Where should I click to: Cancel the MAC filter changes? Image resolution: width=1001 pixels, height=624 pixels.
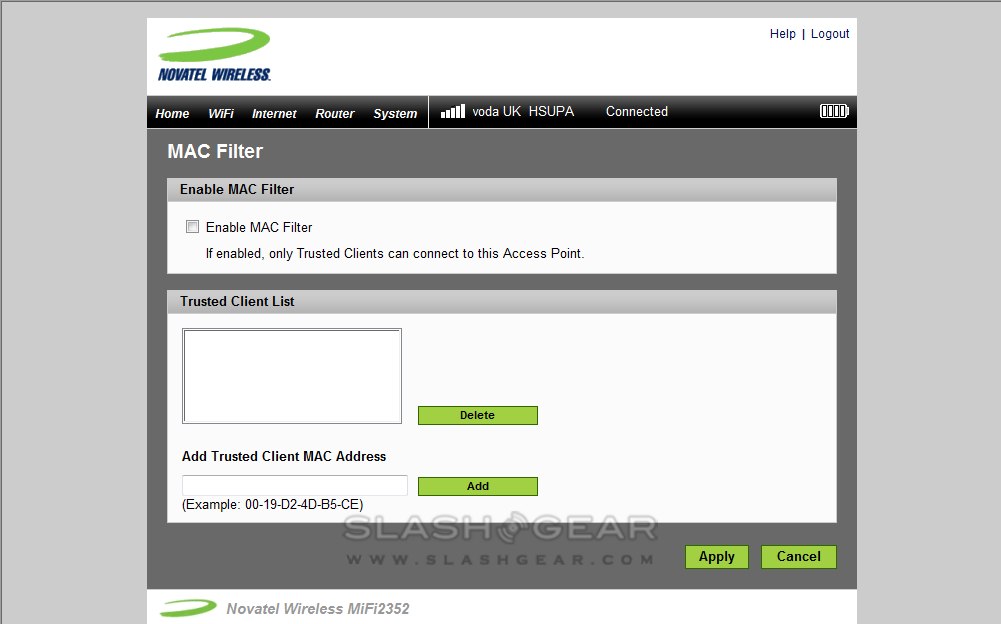coord(798,557)
